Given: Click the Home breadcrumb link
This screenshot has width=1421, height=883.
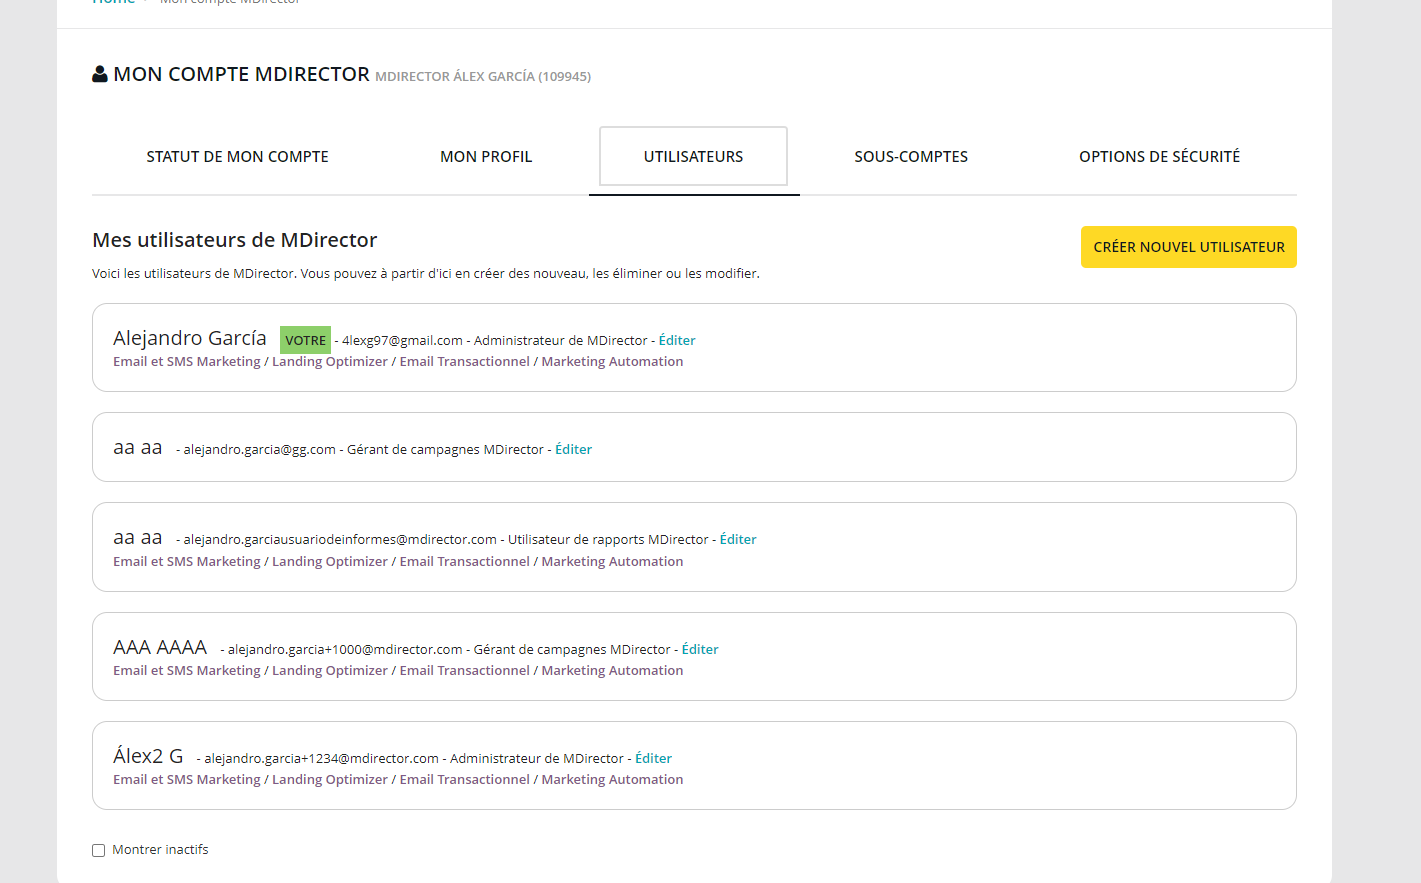Looking at the screenshot, I should pyautogui.click(x=113, y=3).
